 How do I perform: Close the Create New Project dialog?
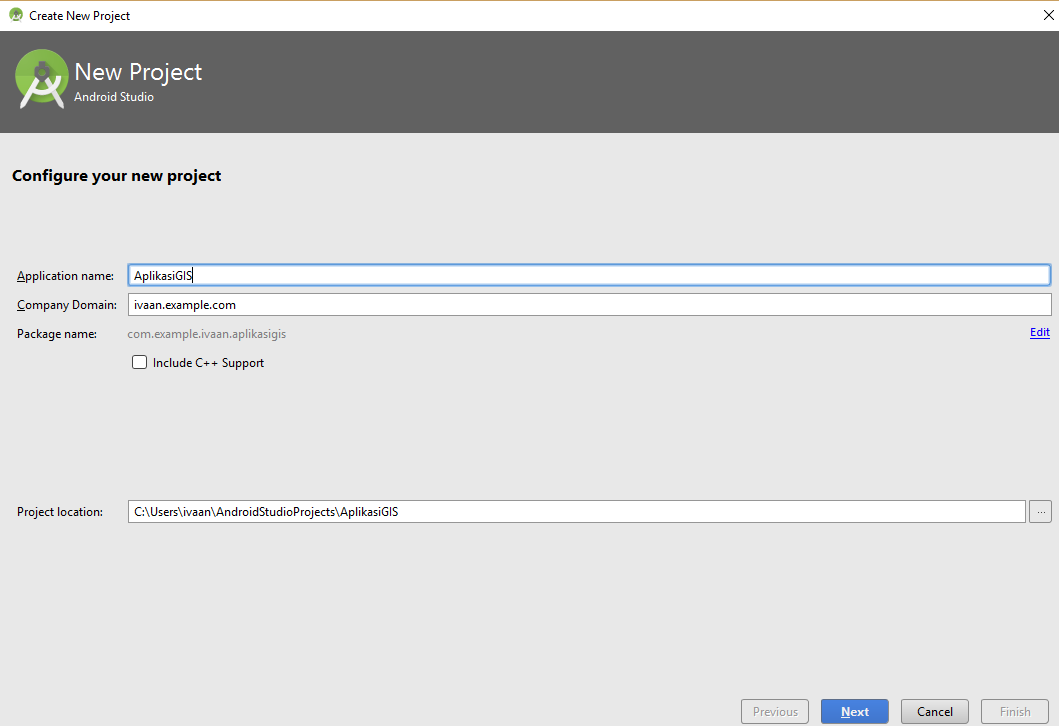1047,15
